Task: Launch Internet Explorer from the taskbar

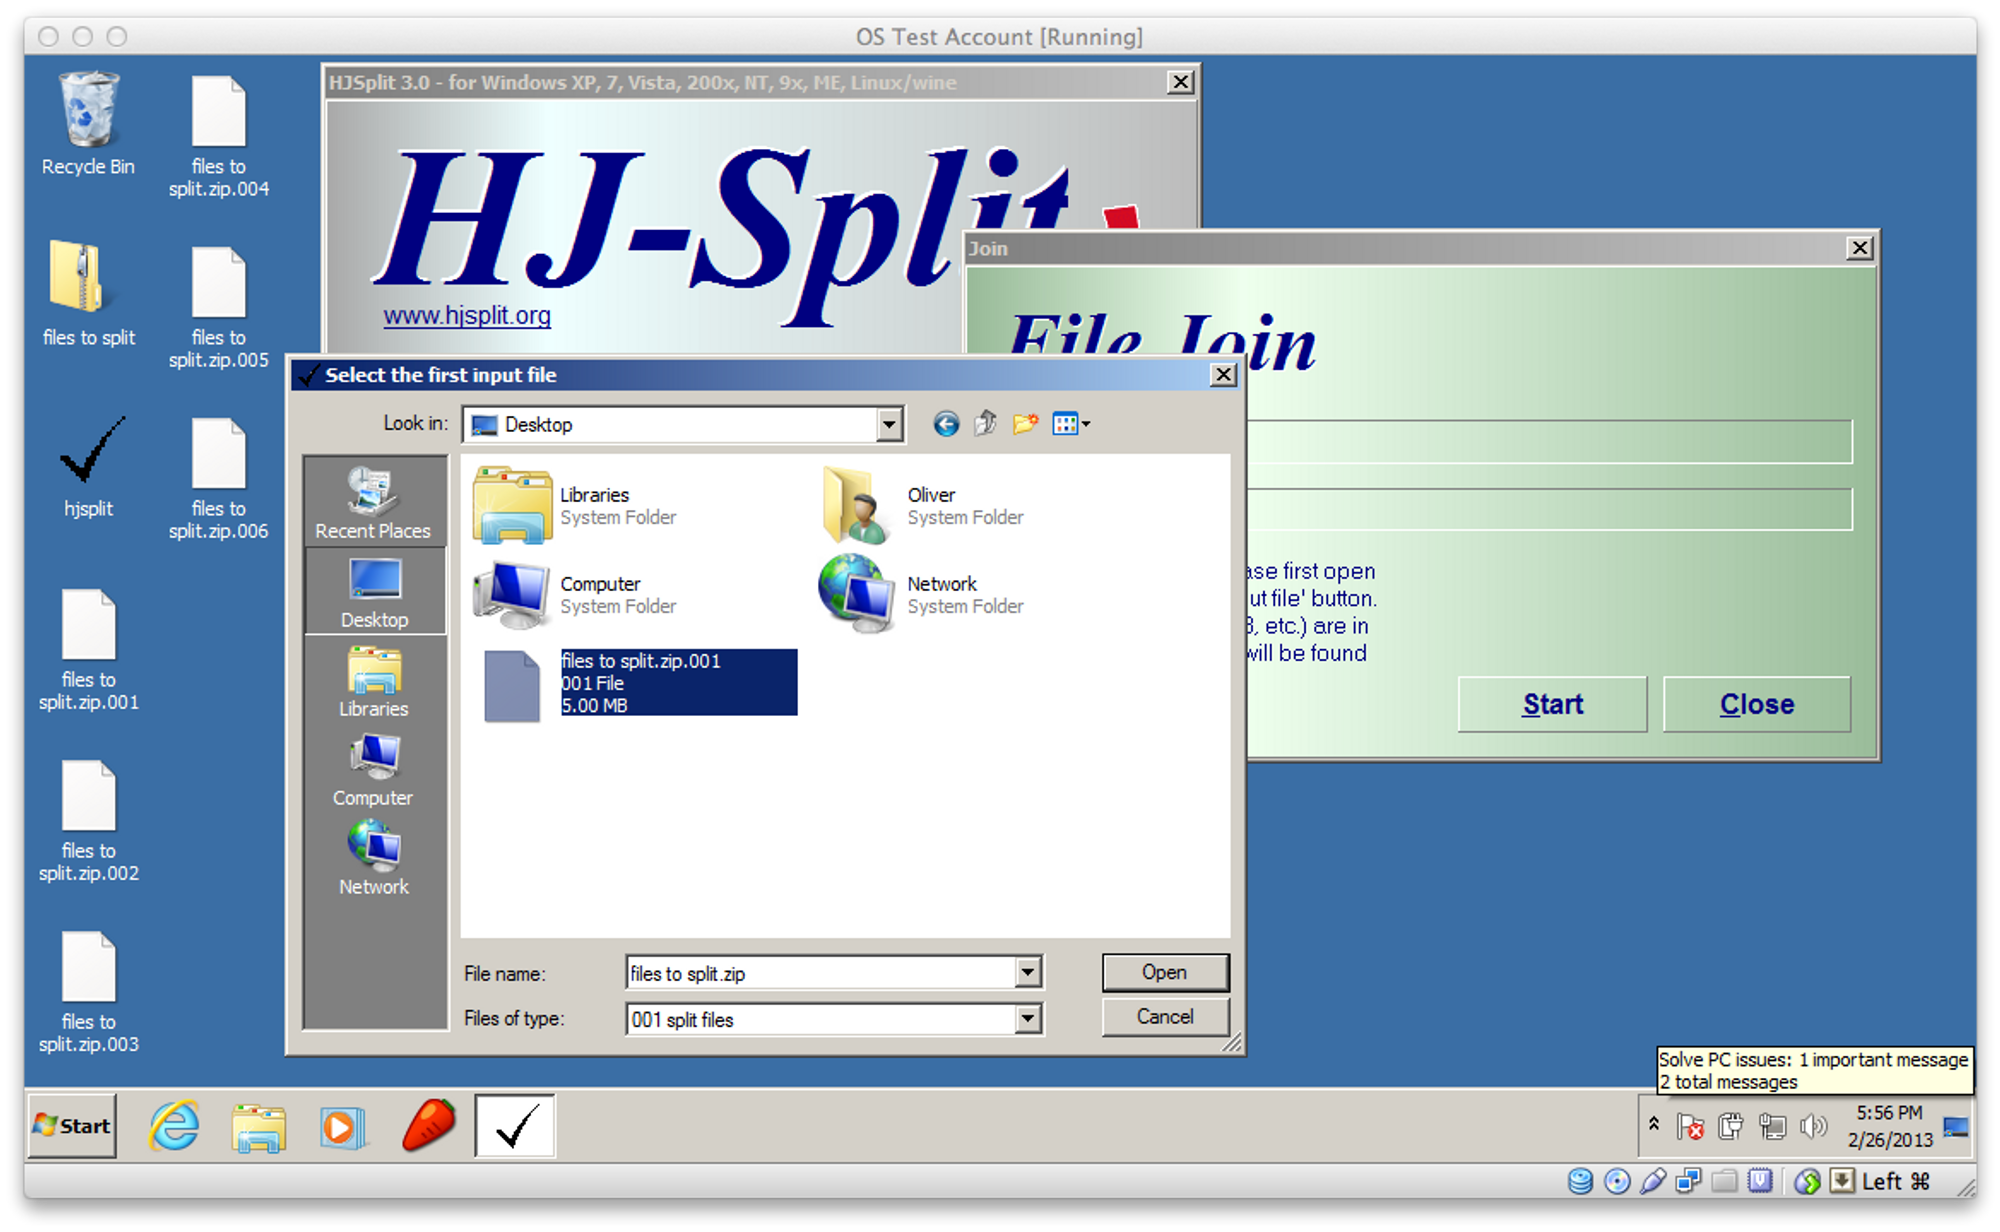Action: pos(174,1127)
